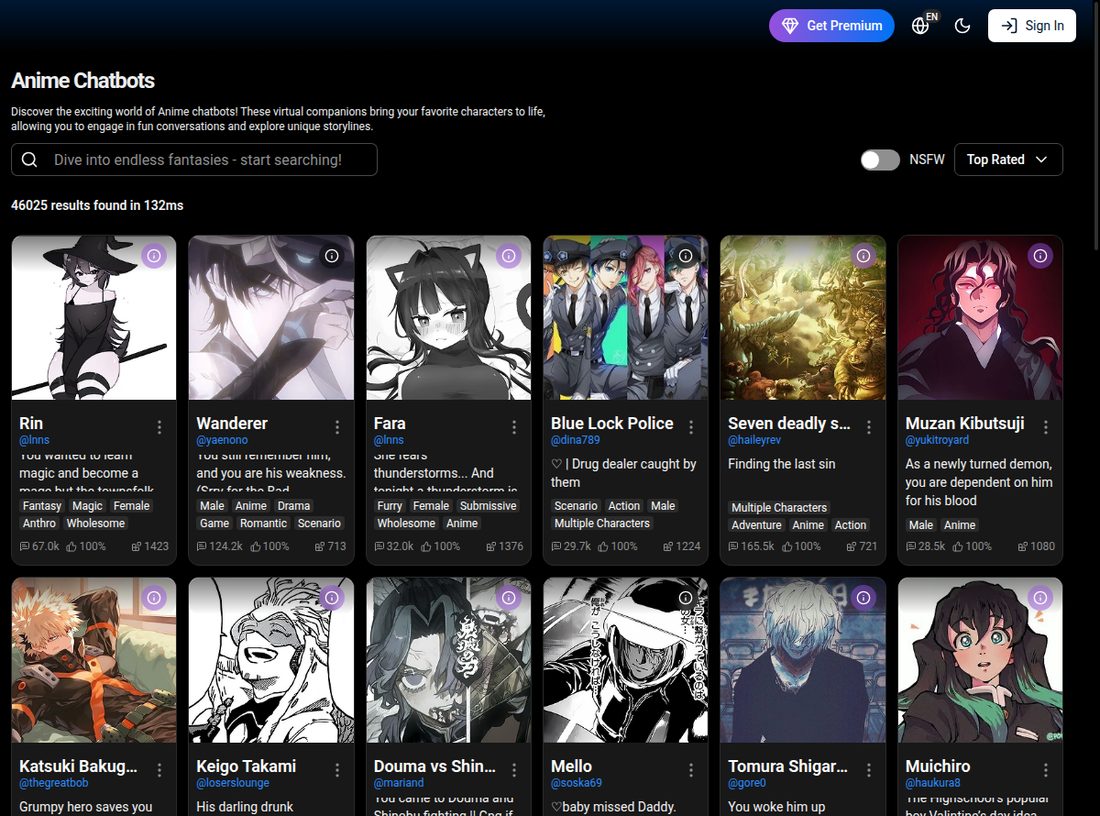This screenshot has height=816, width=1100.
Task: Select Adventure tag on Seven deadly sins
Action: coord(756,525)
